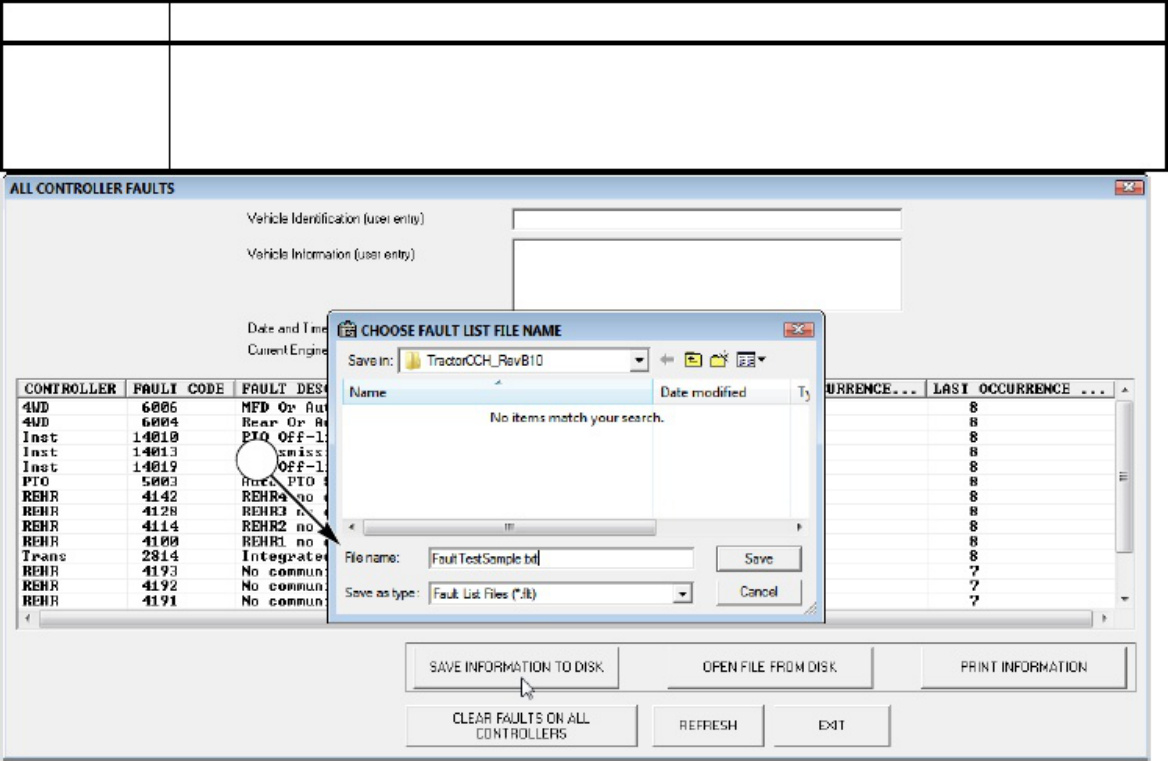The width and height of the screenshot is (1168, 761).
Task: Click the fault table vertical scrollbar thumb
Action: (1125, 477)
